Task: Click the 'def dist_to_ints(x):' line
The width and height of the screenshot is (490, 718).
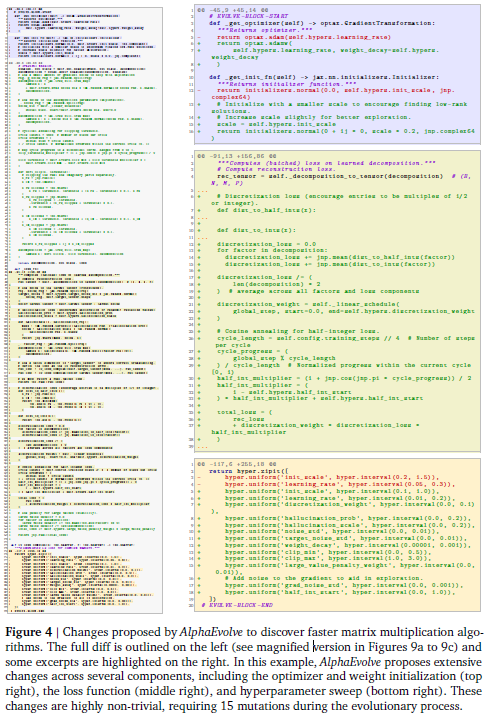Action: (256, 230)
